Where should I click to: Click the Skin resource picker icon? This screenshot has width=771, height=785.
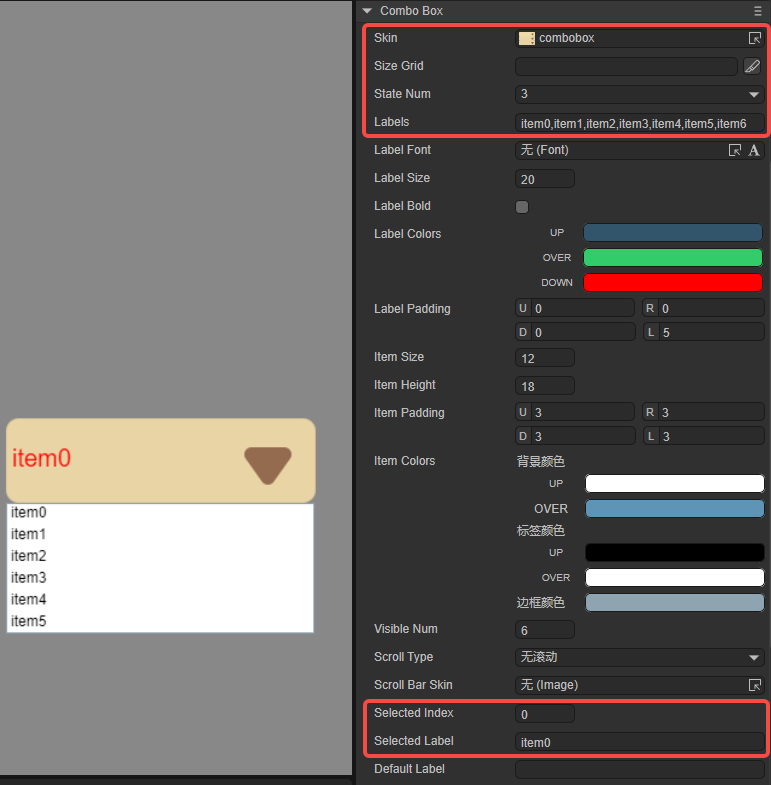[x=754, y=38]
